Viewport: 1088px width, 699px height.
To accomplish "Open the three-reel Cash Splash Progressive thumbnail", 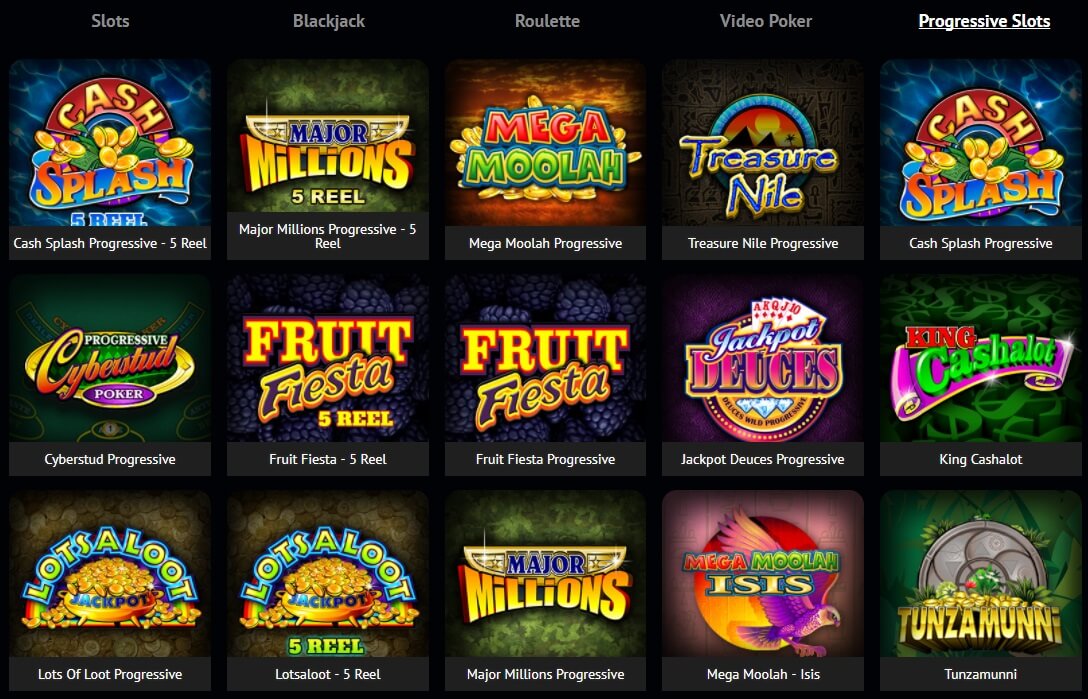I will pos(980,142).
